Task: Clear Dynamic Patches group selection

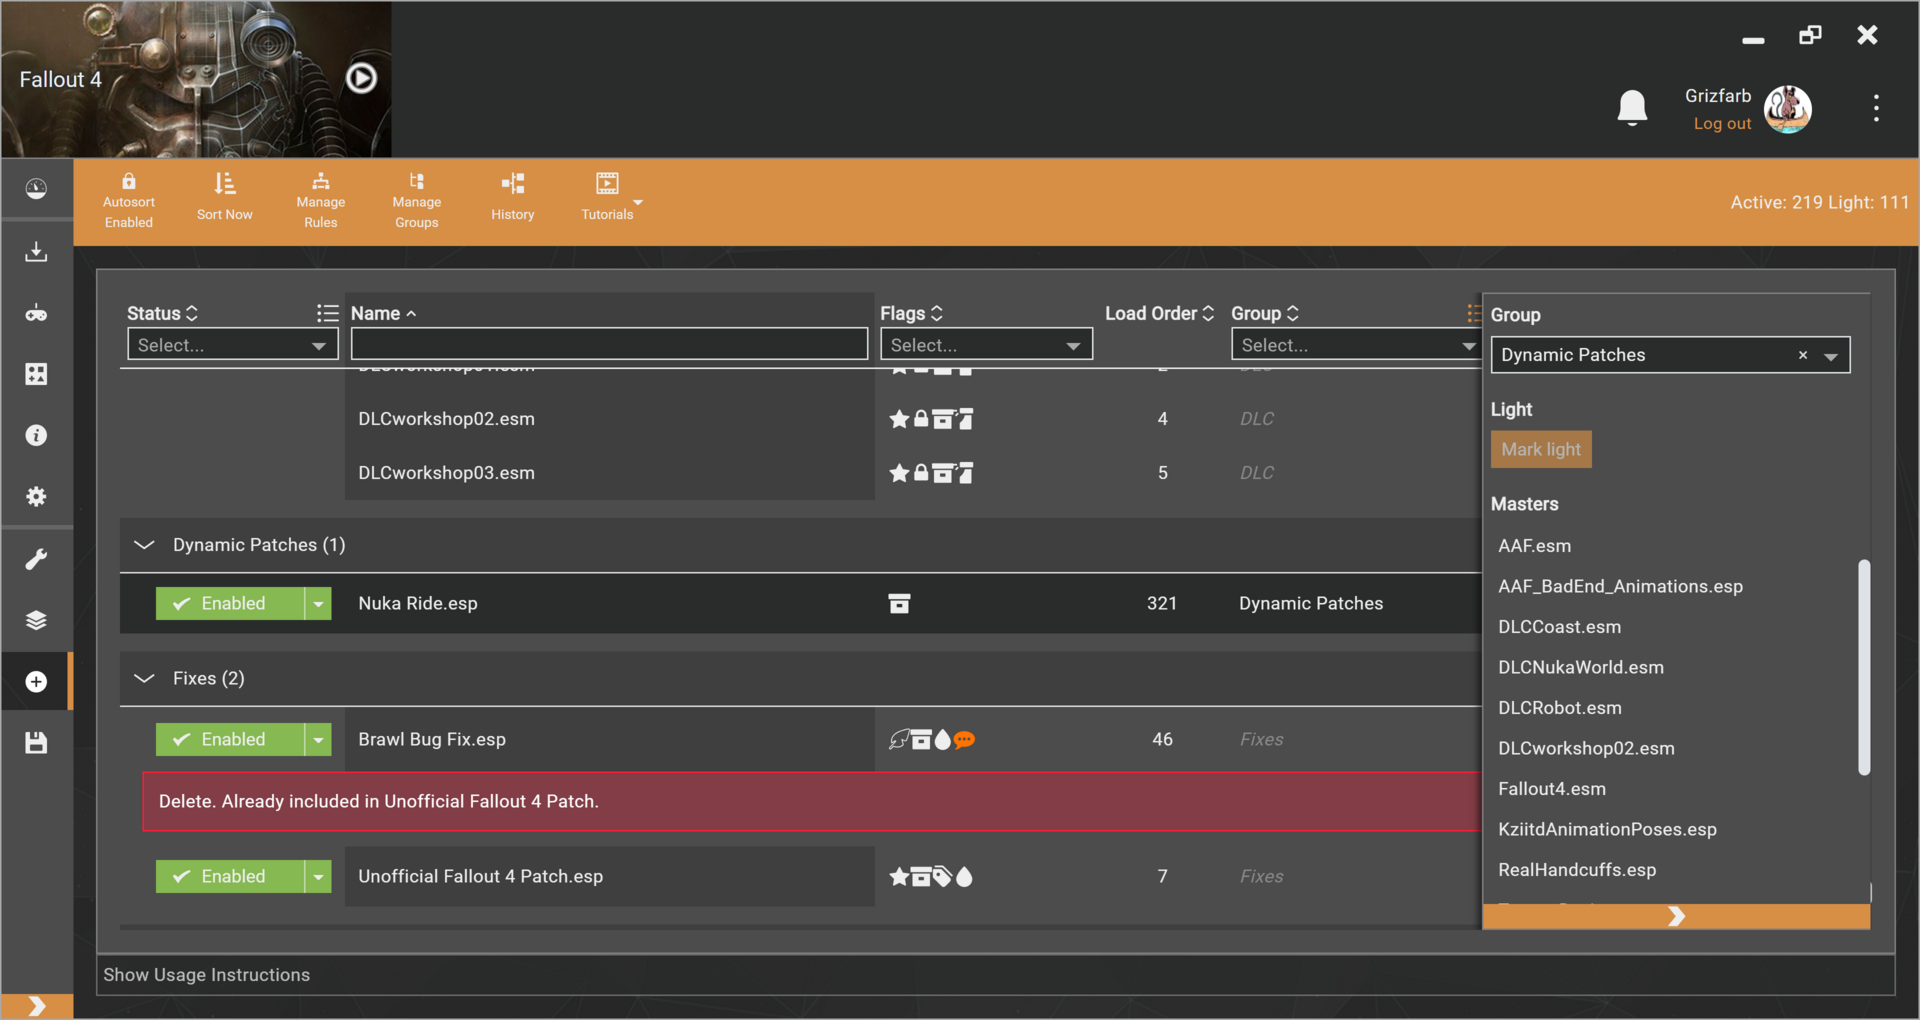Action: point(1803,355)
